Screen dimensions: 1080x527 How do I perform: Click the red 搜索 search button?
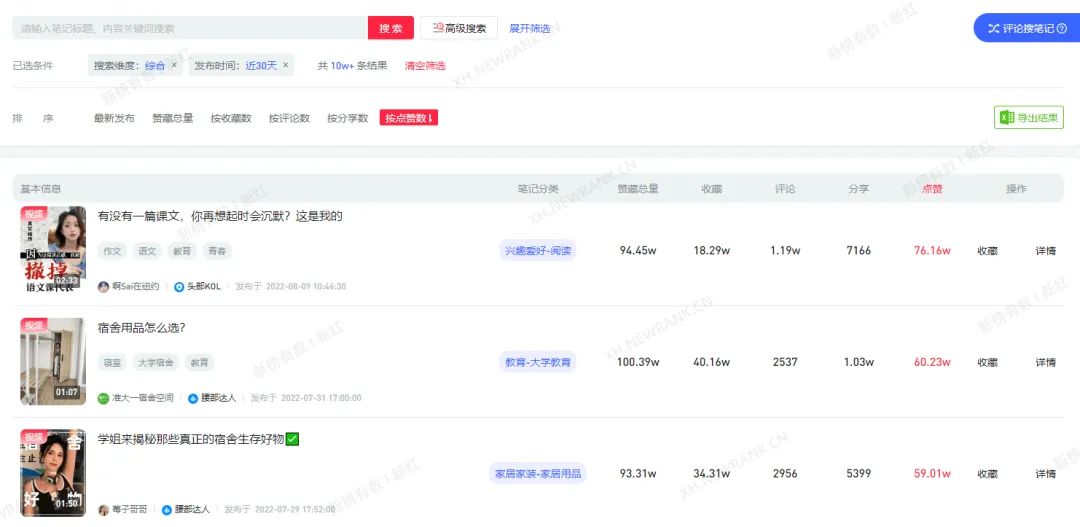coord(390,28)
